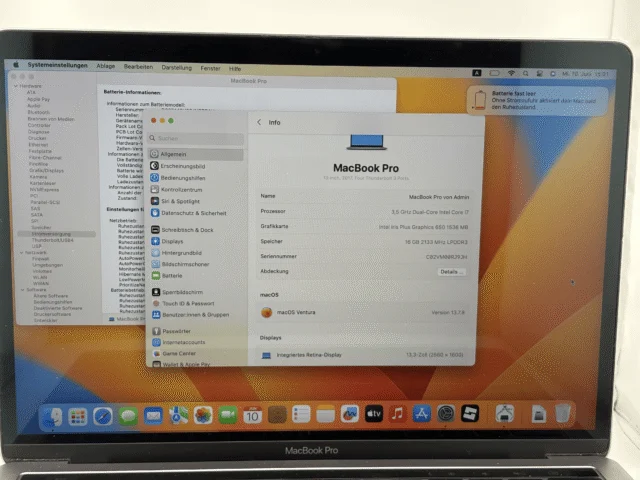
Task: Open the Ablage menu
Action: click(106, 66)
